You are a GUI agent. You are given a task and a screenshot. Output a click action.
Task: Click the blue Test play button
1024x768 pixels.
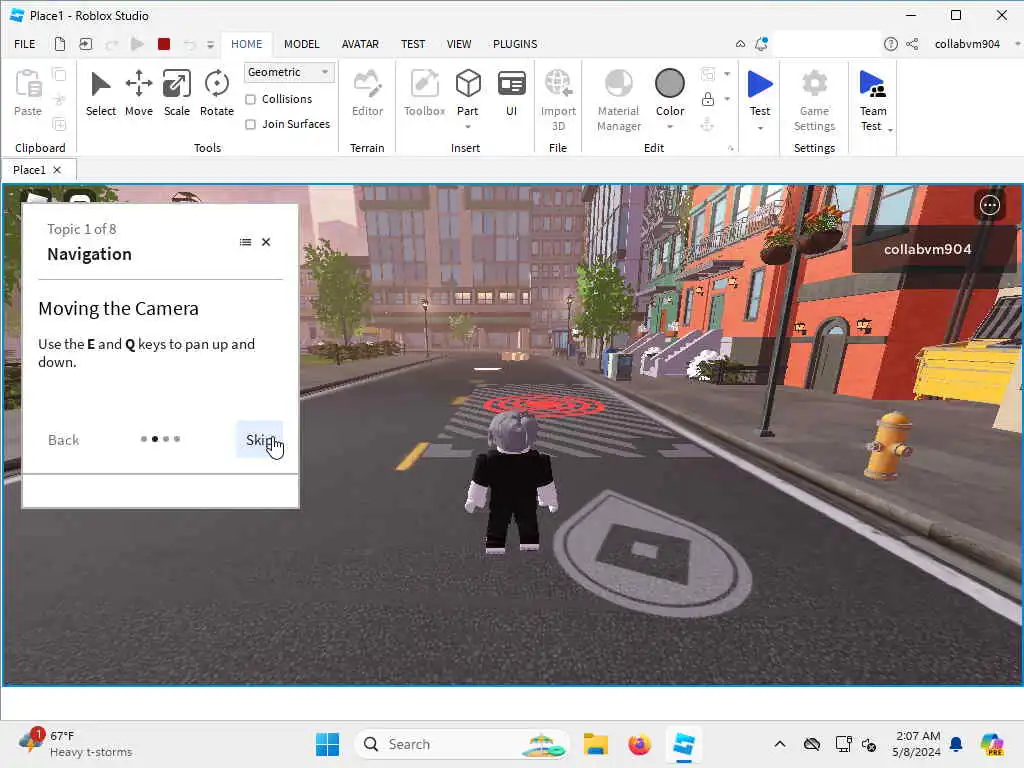(760, 85)
